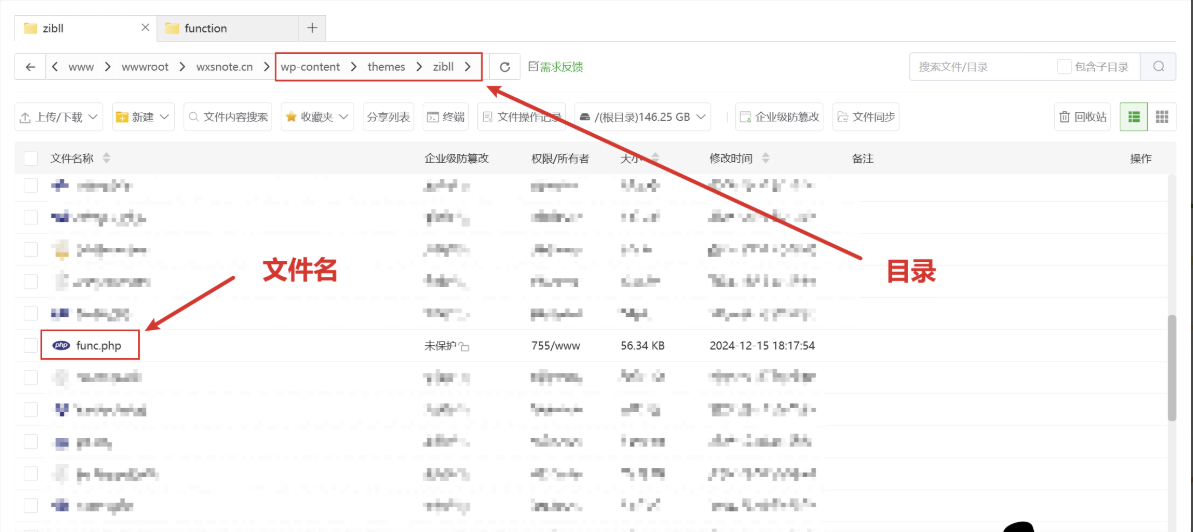Viewport: 1193px width, 532px height.
Task: Refresh the current directory listing
Action: [x=505, y=67]
